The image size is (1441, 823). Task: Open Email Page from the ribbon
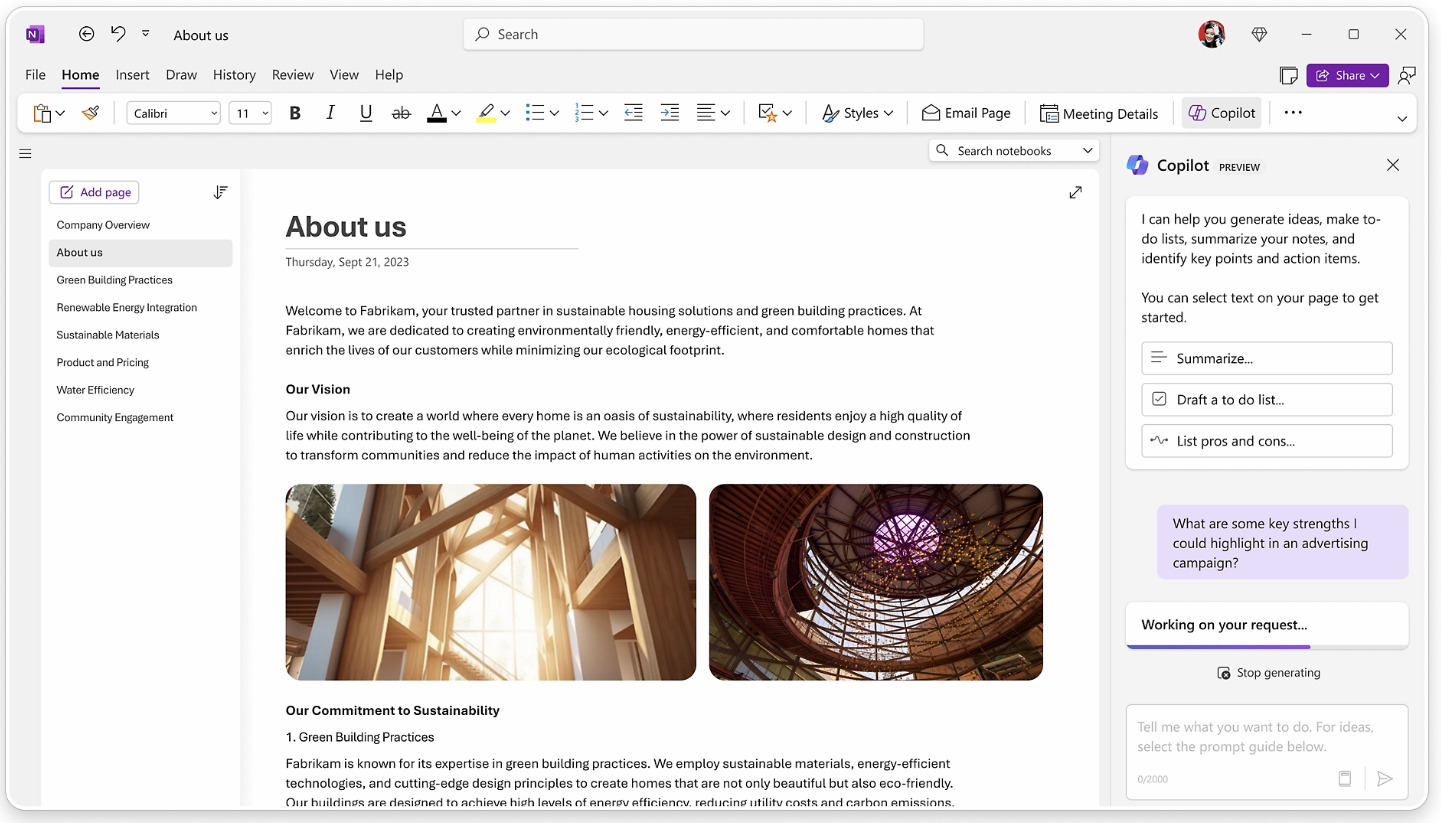point(966,112)
